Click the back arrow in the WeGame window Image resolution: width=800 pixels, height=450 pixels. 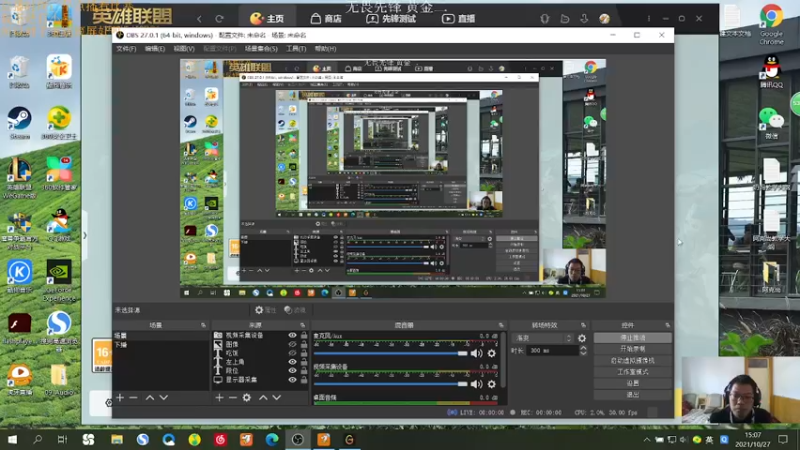pos(199,19)
